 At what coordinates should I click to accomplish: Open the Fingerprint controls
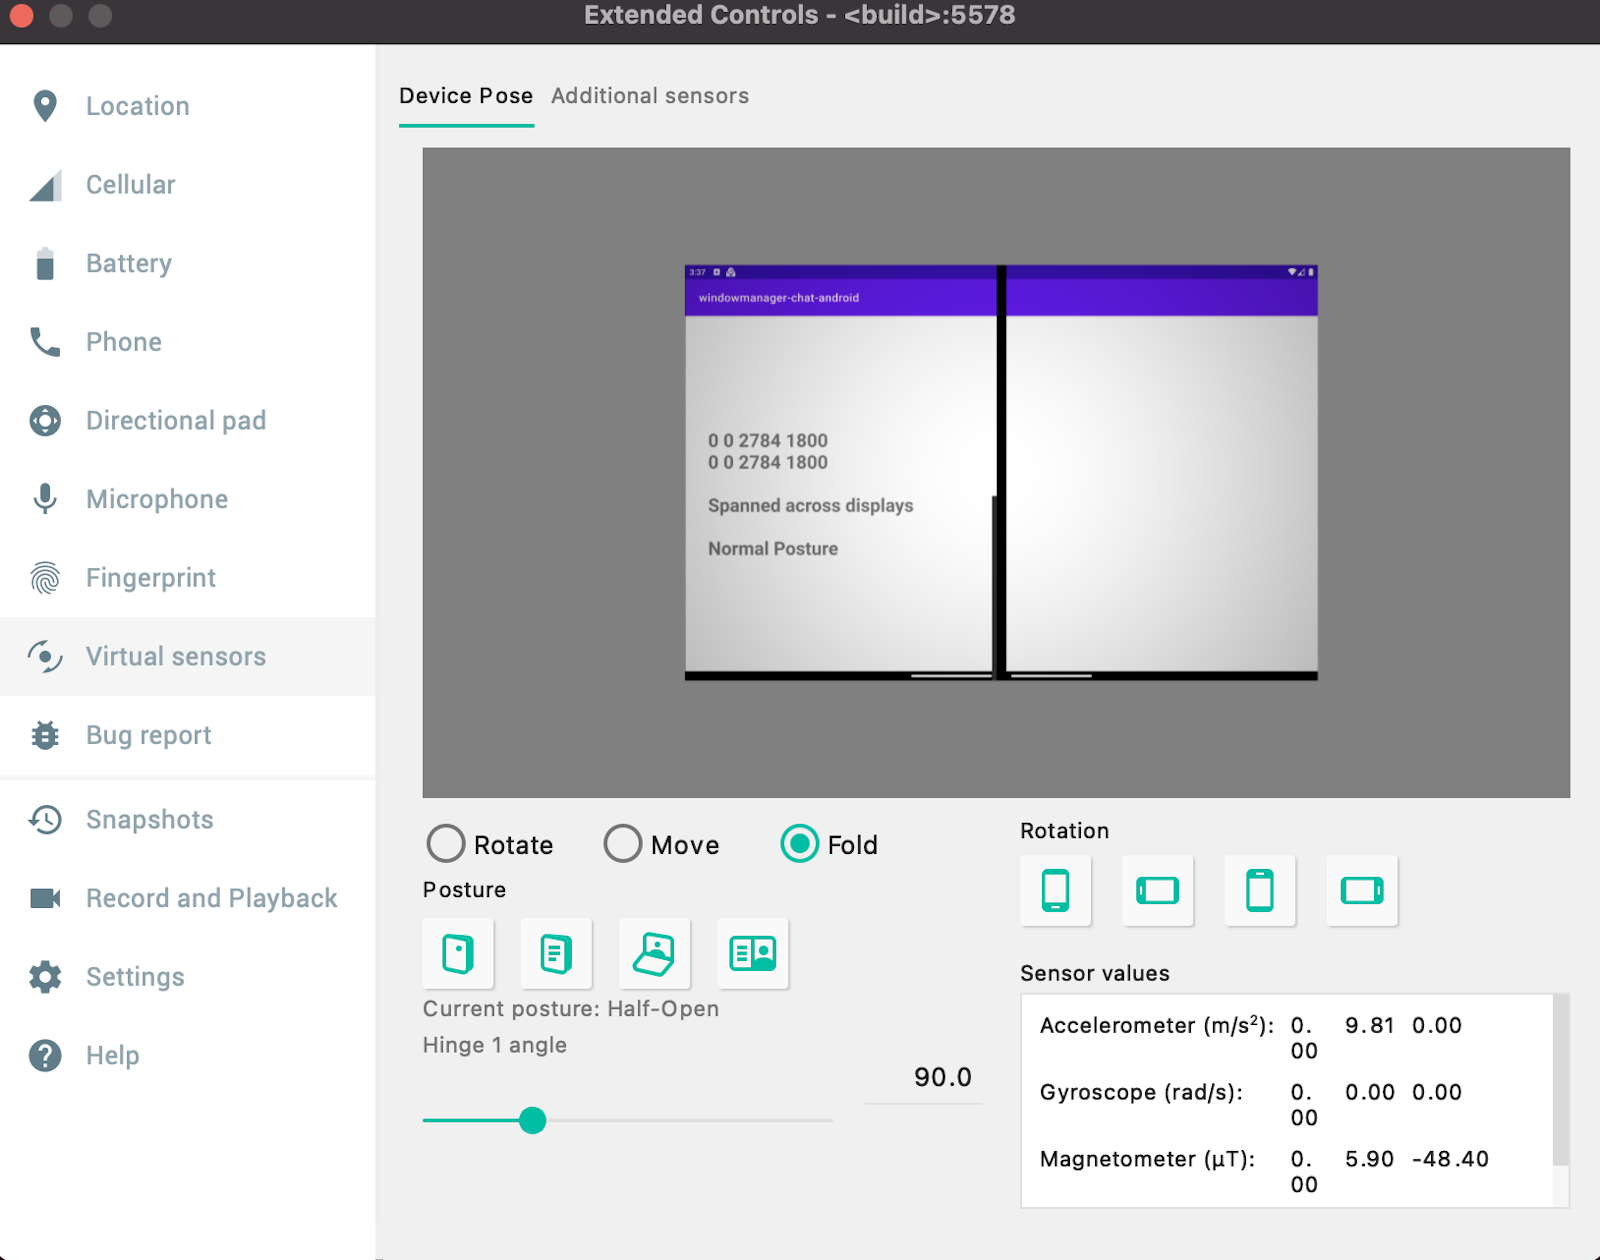(x=151, y=577)
